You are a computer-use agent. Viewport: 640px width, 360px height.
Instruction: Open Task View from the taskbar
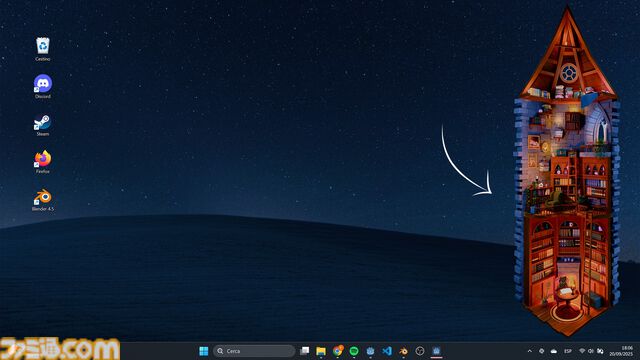pyautogui.click(x=304, y=351)
